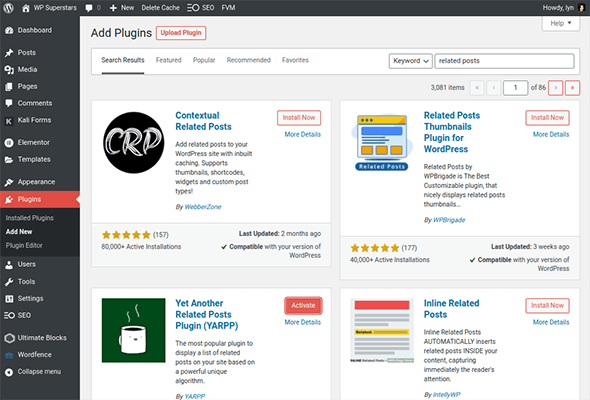Open Add New plugins submenu item

click(19, 232)
